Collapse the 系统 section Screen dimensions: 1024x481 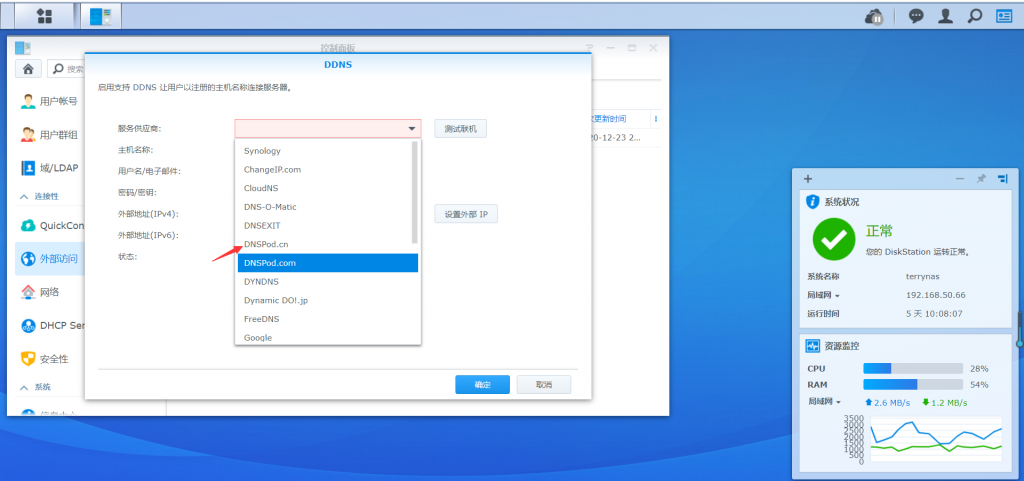(x=24, y=386)
